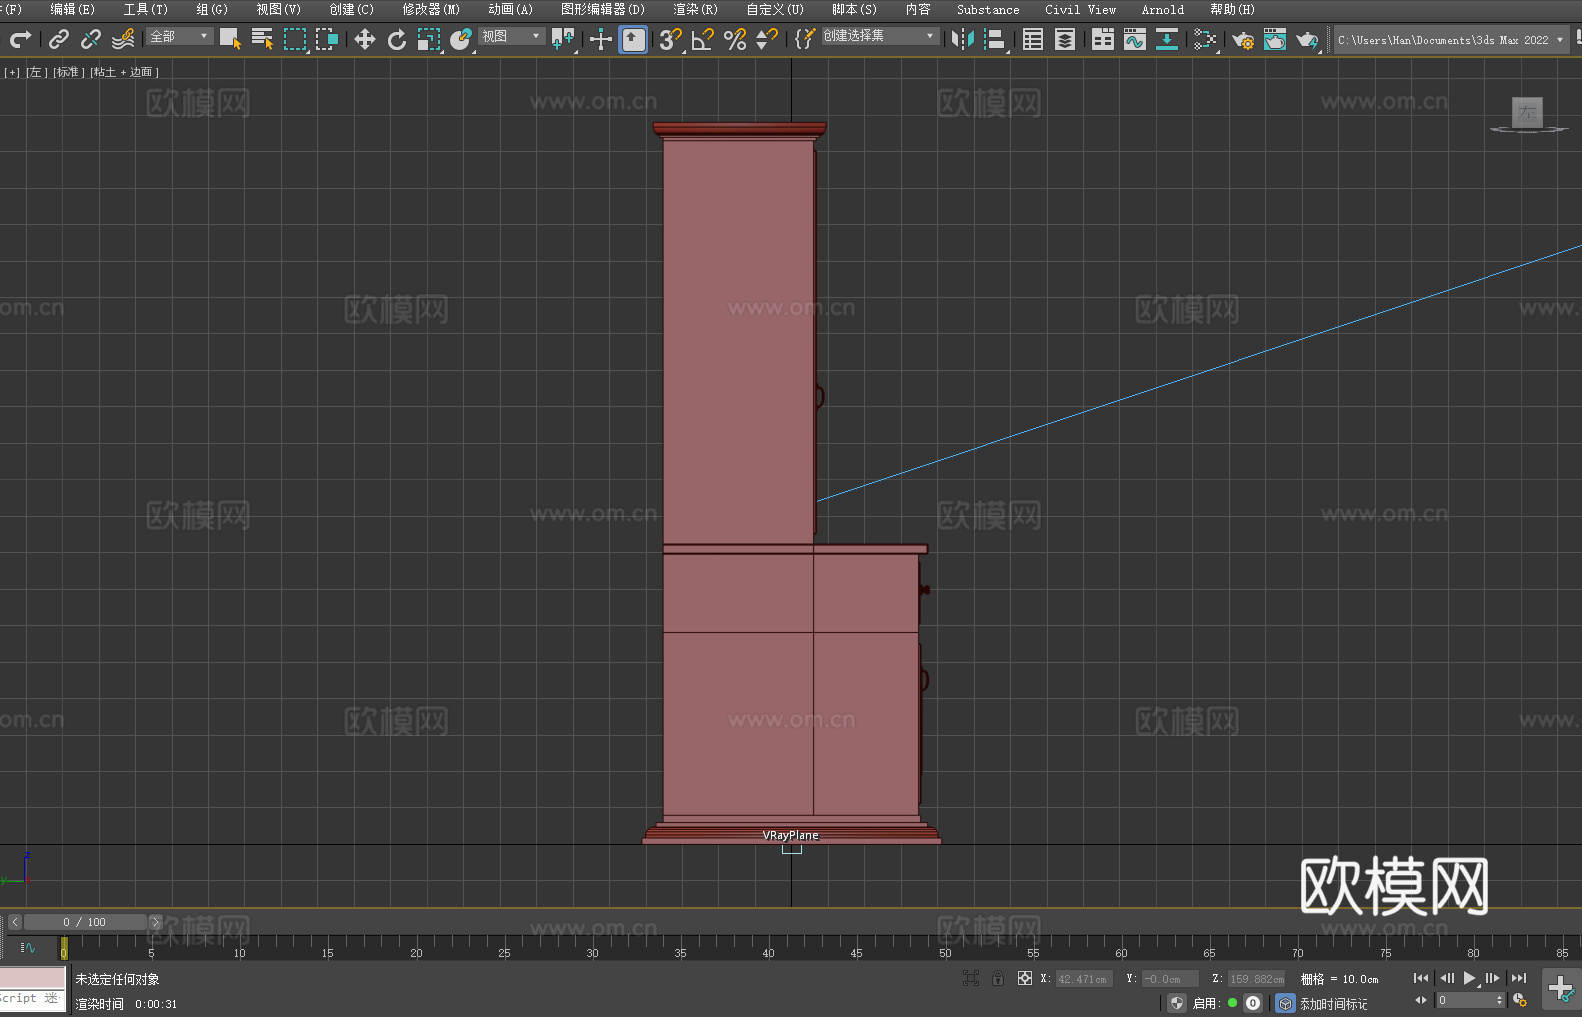
Task: Toggle Select and Manipulate
Action: coord(600,39)
